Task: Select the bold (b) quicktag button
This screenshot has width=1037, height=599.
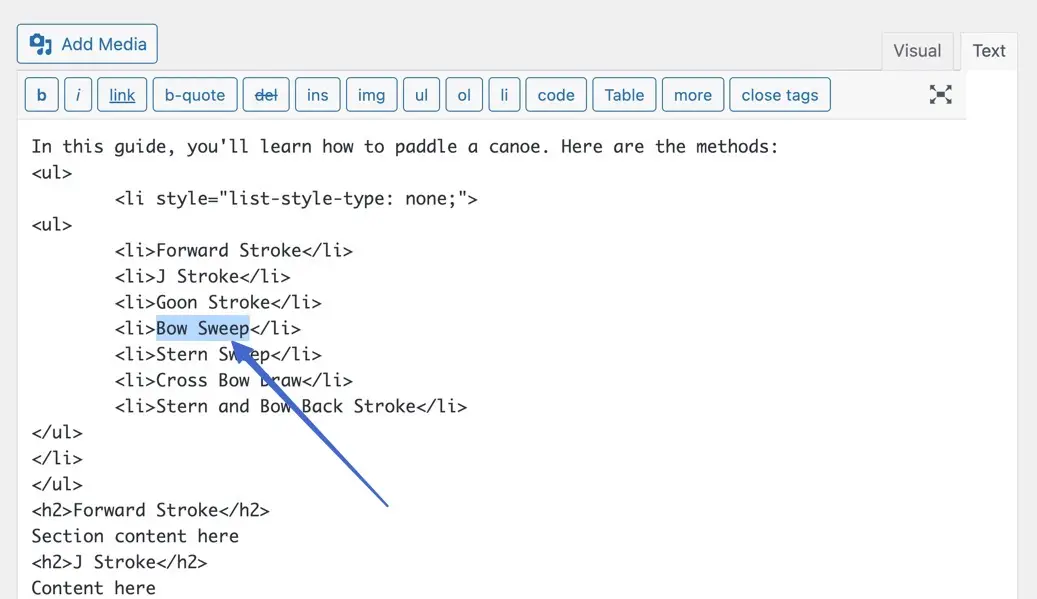Action: [x=41, y=94]
